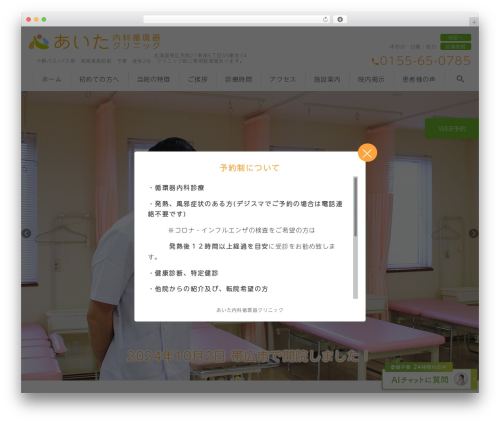
Task: Click the ・他院からの紹介及び、転院希望の方 line
Action: click(x=208, y=289)
